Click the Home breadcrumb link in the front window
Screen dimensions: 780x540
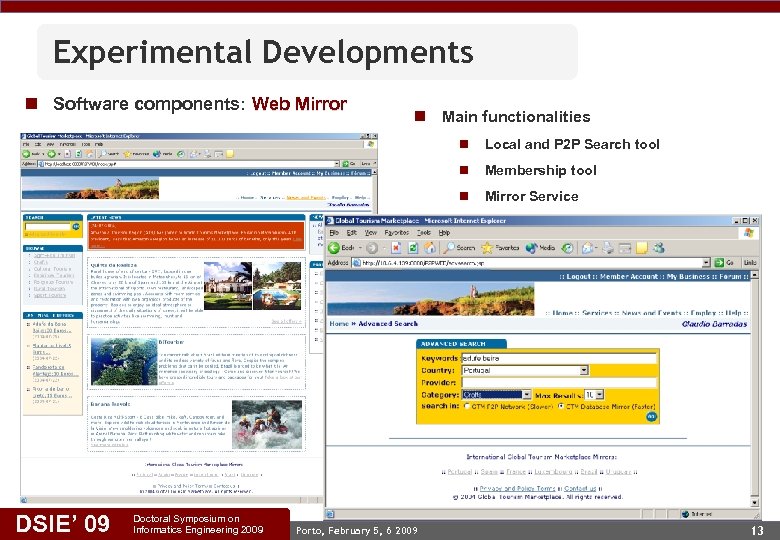coord(339,324)
